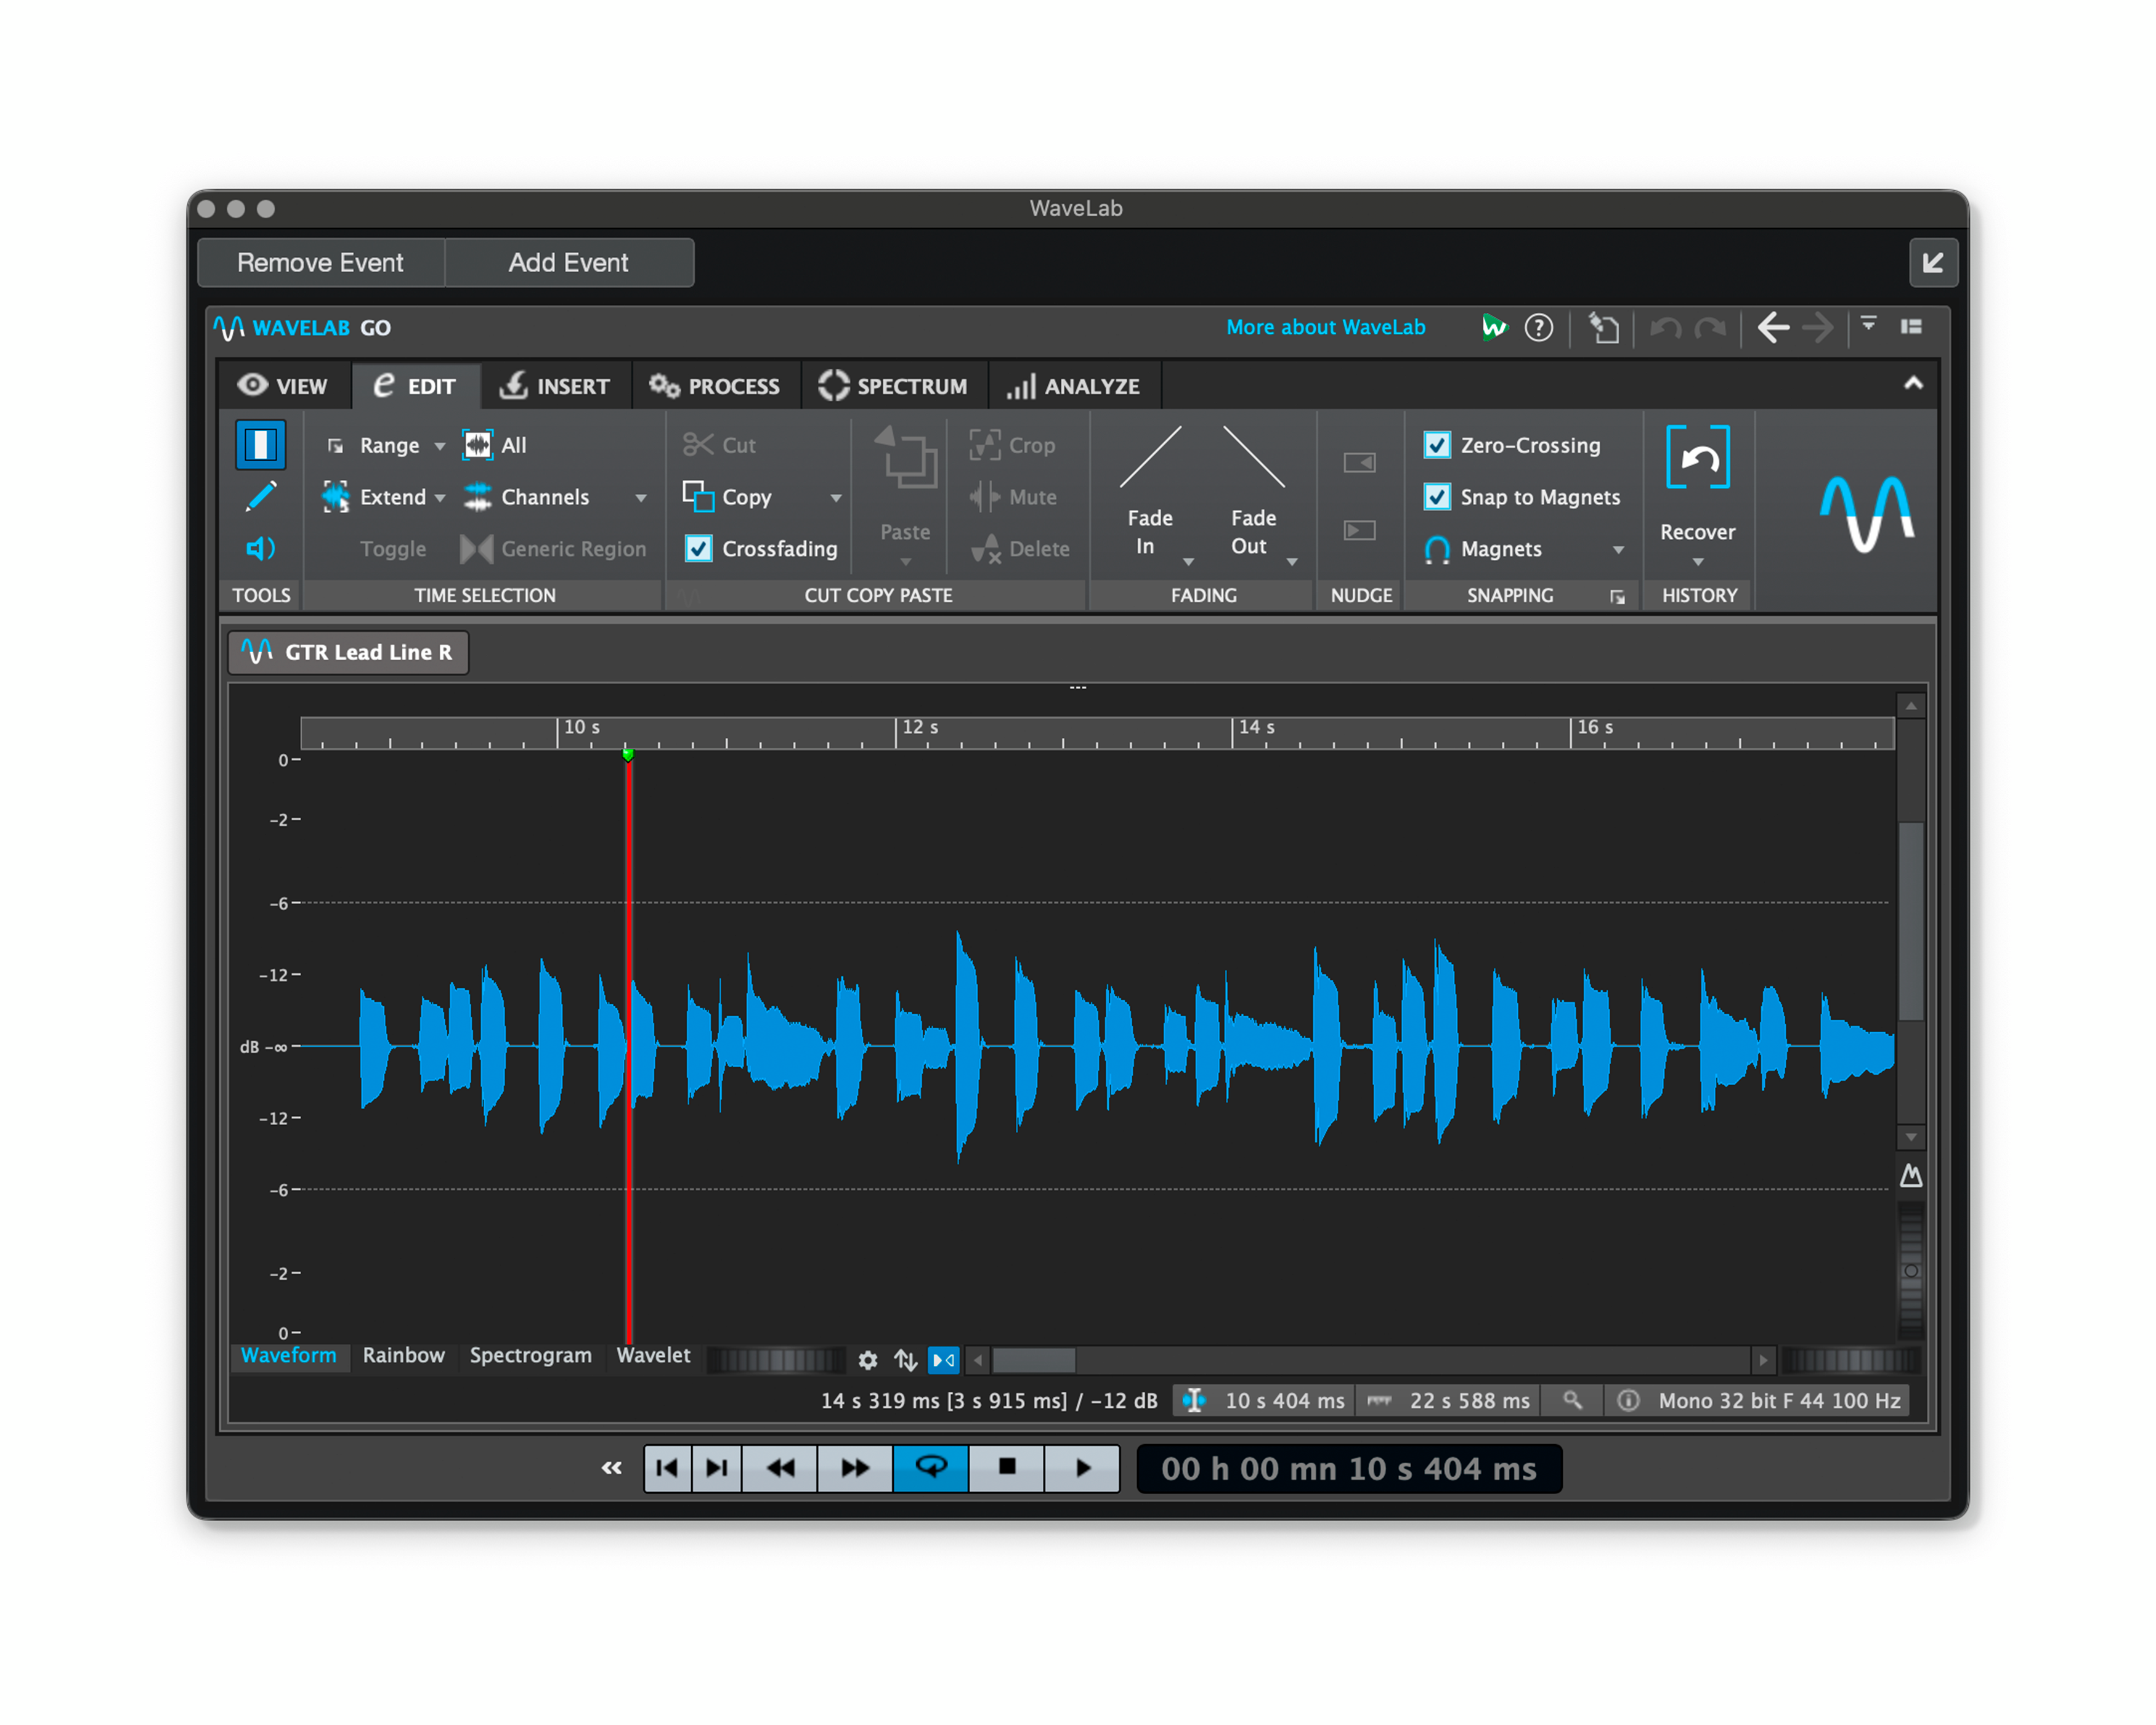Select the time selection tool icon
Image resolution: width=2156 pixels, height=1725 pixels.
click(260, 445)
